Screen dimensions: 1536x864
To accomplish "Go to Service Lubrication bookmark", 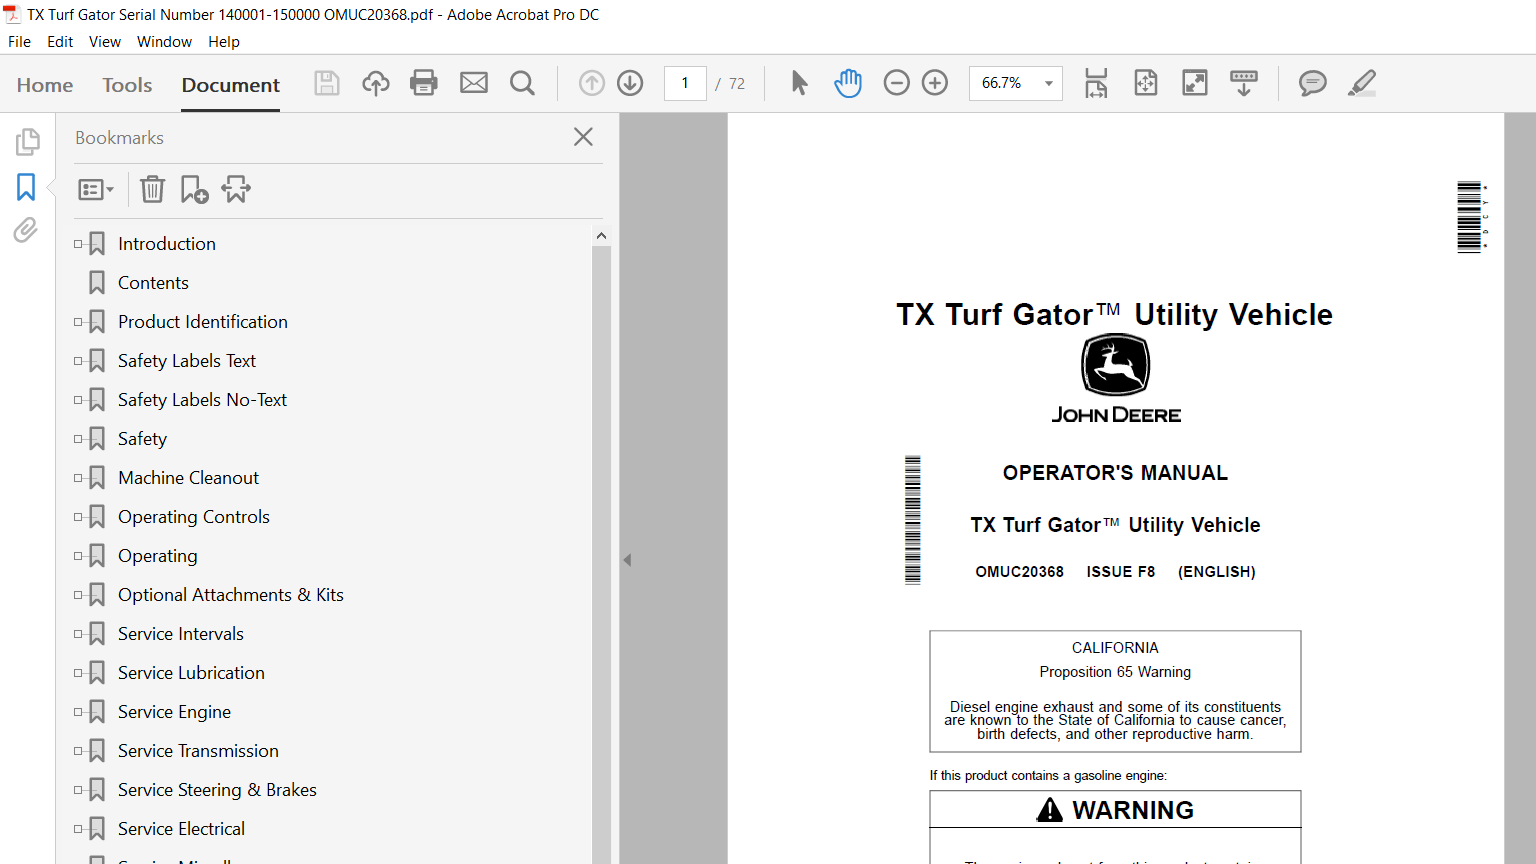I will 191,673.
